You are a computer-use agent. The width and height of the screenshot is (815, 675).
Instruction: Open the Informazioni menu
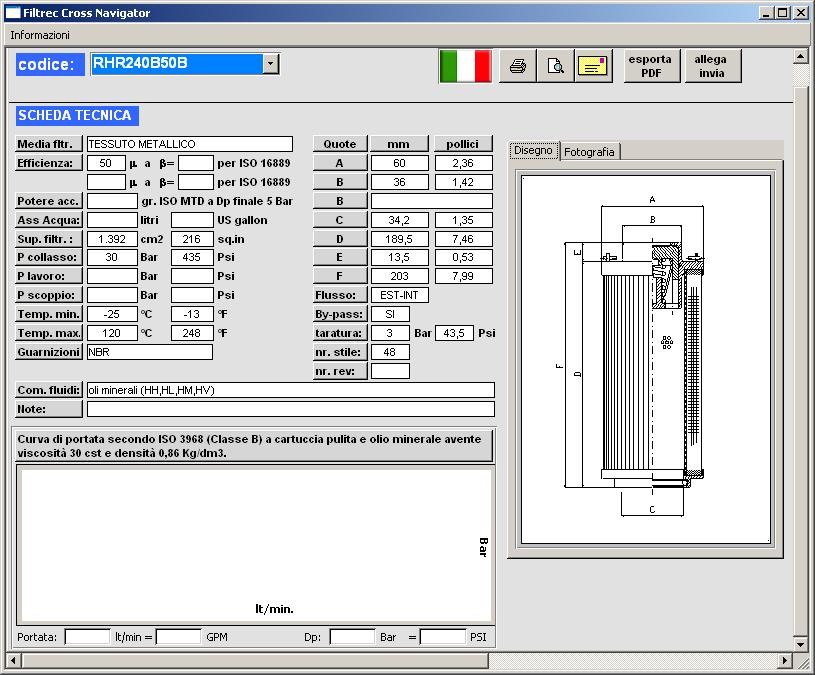(40, 34)
